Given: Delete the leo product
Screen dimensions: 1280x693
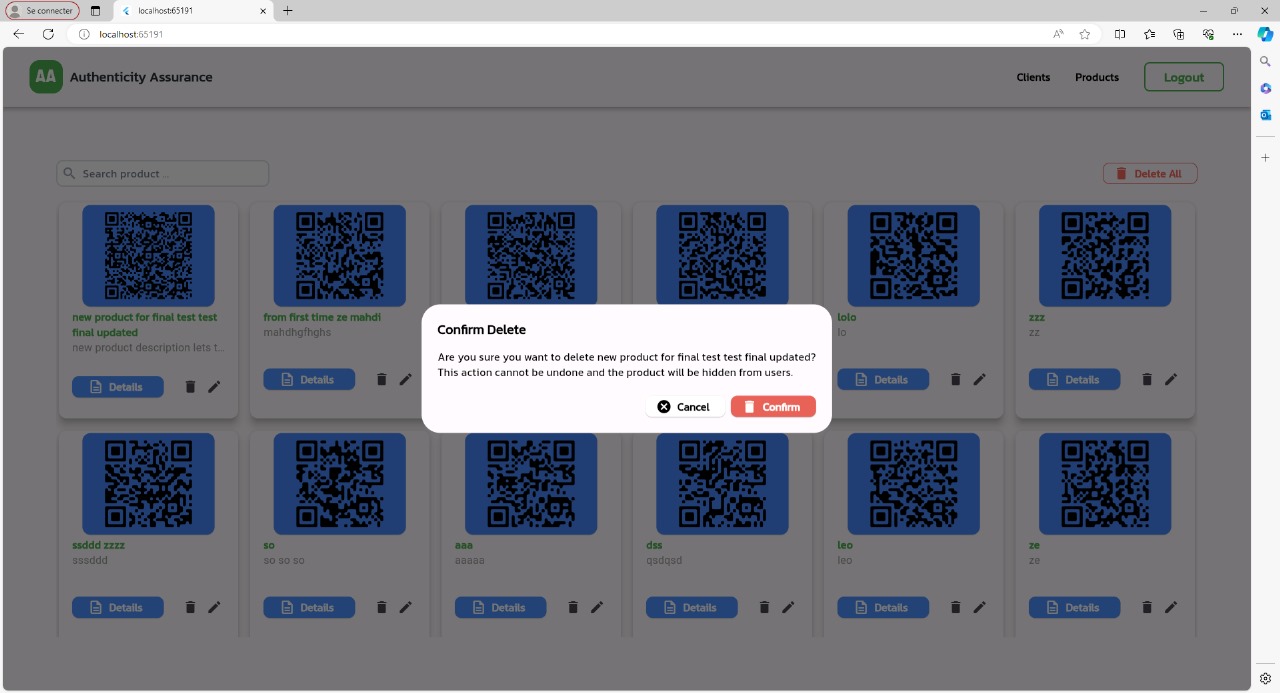Looking at the screenshot, I should coord(955,607).
